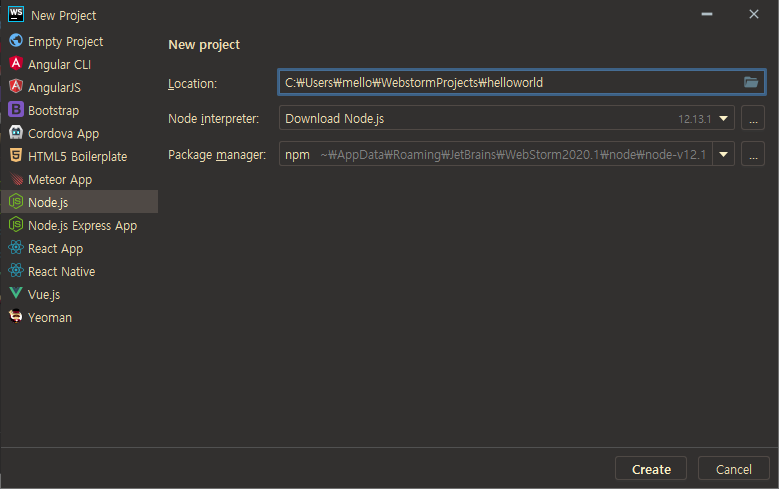
Task: Click the Angular CLI shield icon
Action: click(x=16, y=63)
